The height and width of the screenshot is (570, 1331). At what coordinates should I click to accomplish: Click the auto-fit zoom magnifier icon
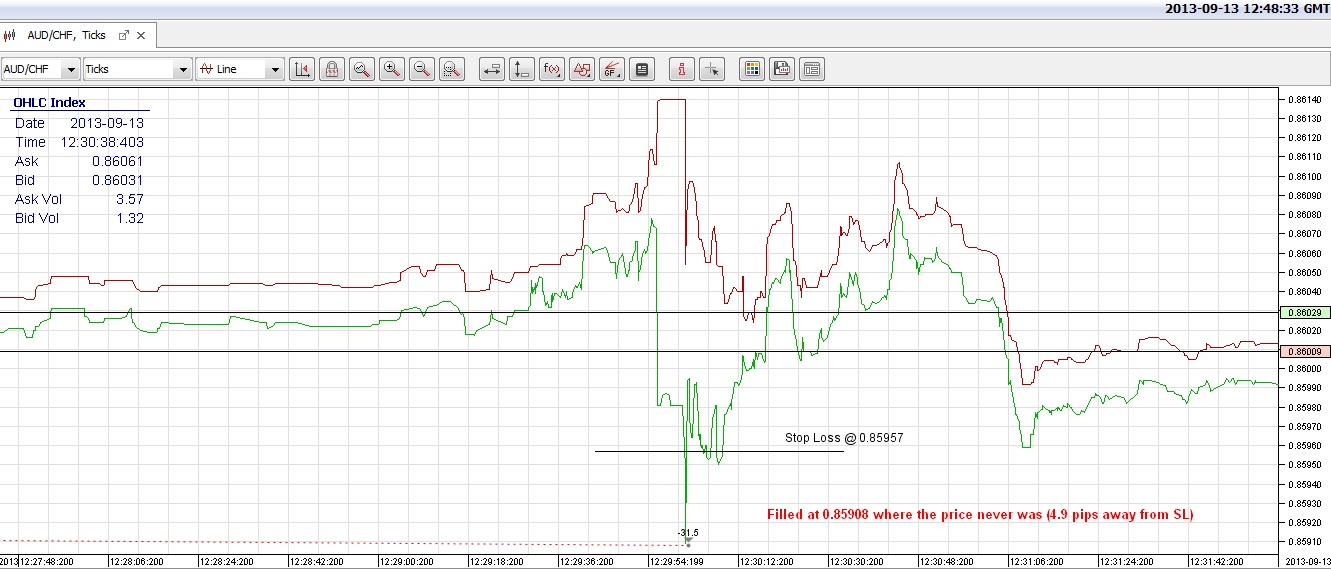[452, 69]
